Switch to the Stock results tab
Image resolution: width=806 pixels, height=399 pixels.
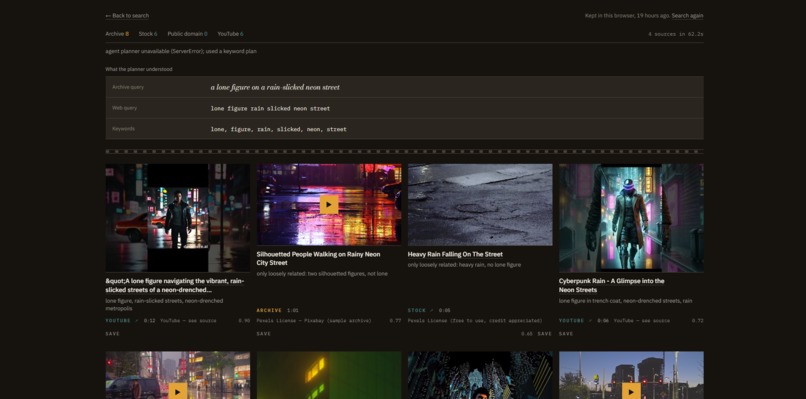pos(148,34)
